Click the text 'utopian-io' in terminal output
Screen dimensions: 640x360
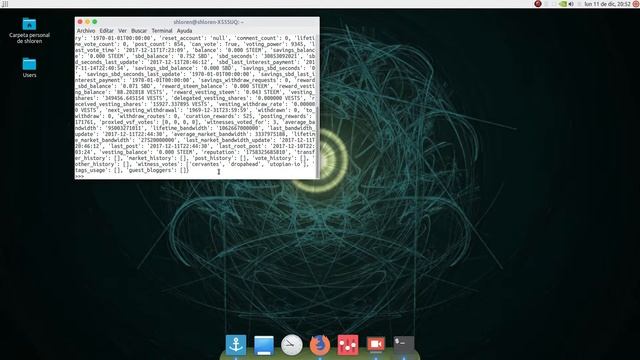(284, 164)
